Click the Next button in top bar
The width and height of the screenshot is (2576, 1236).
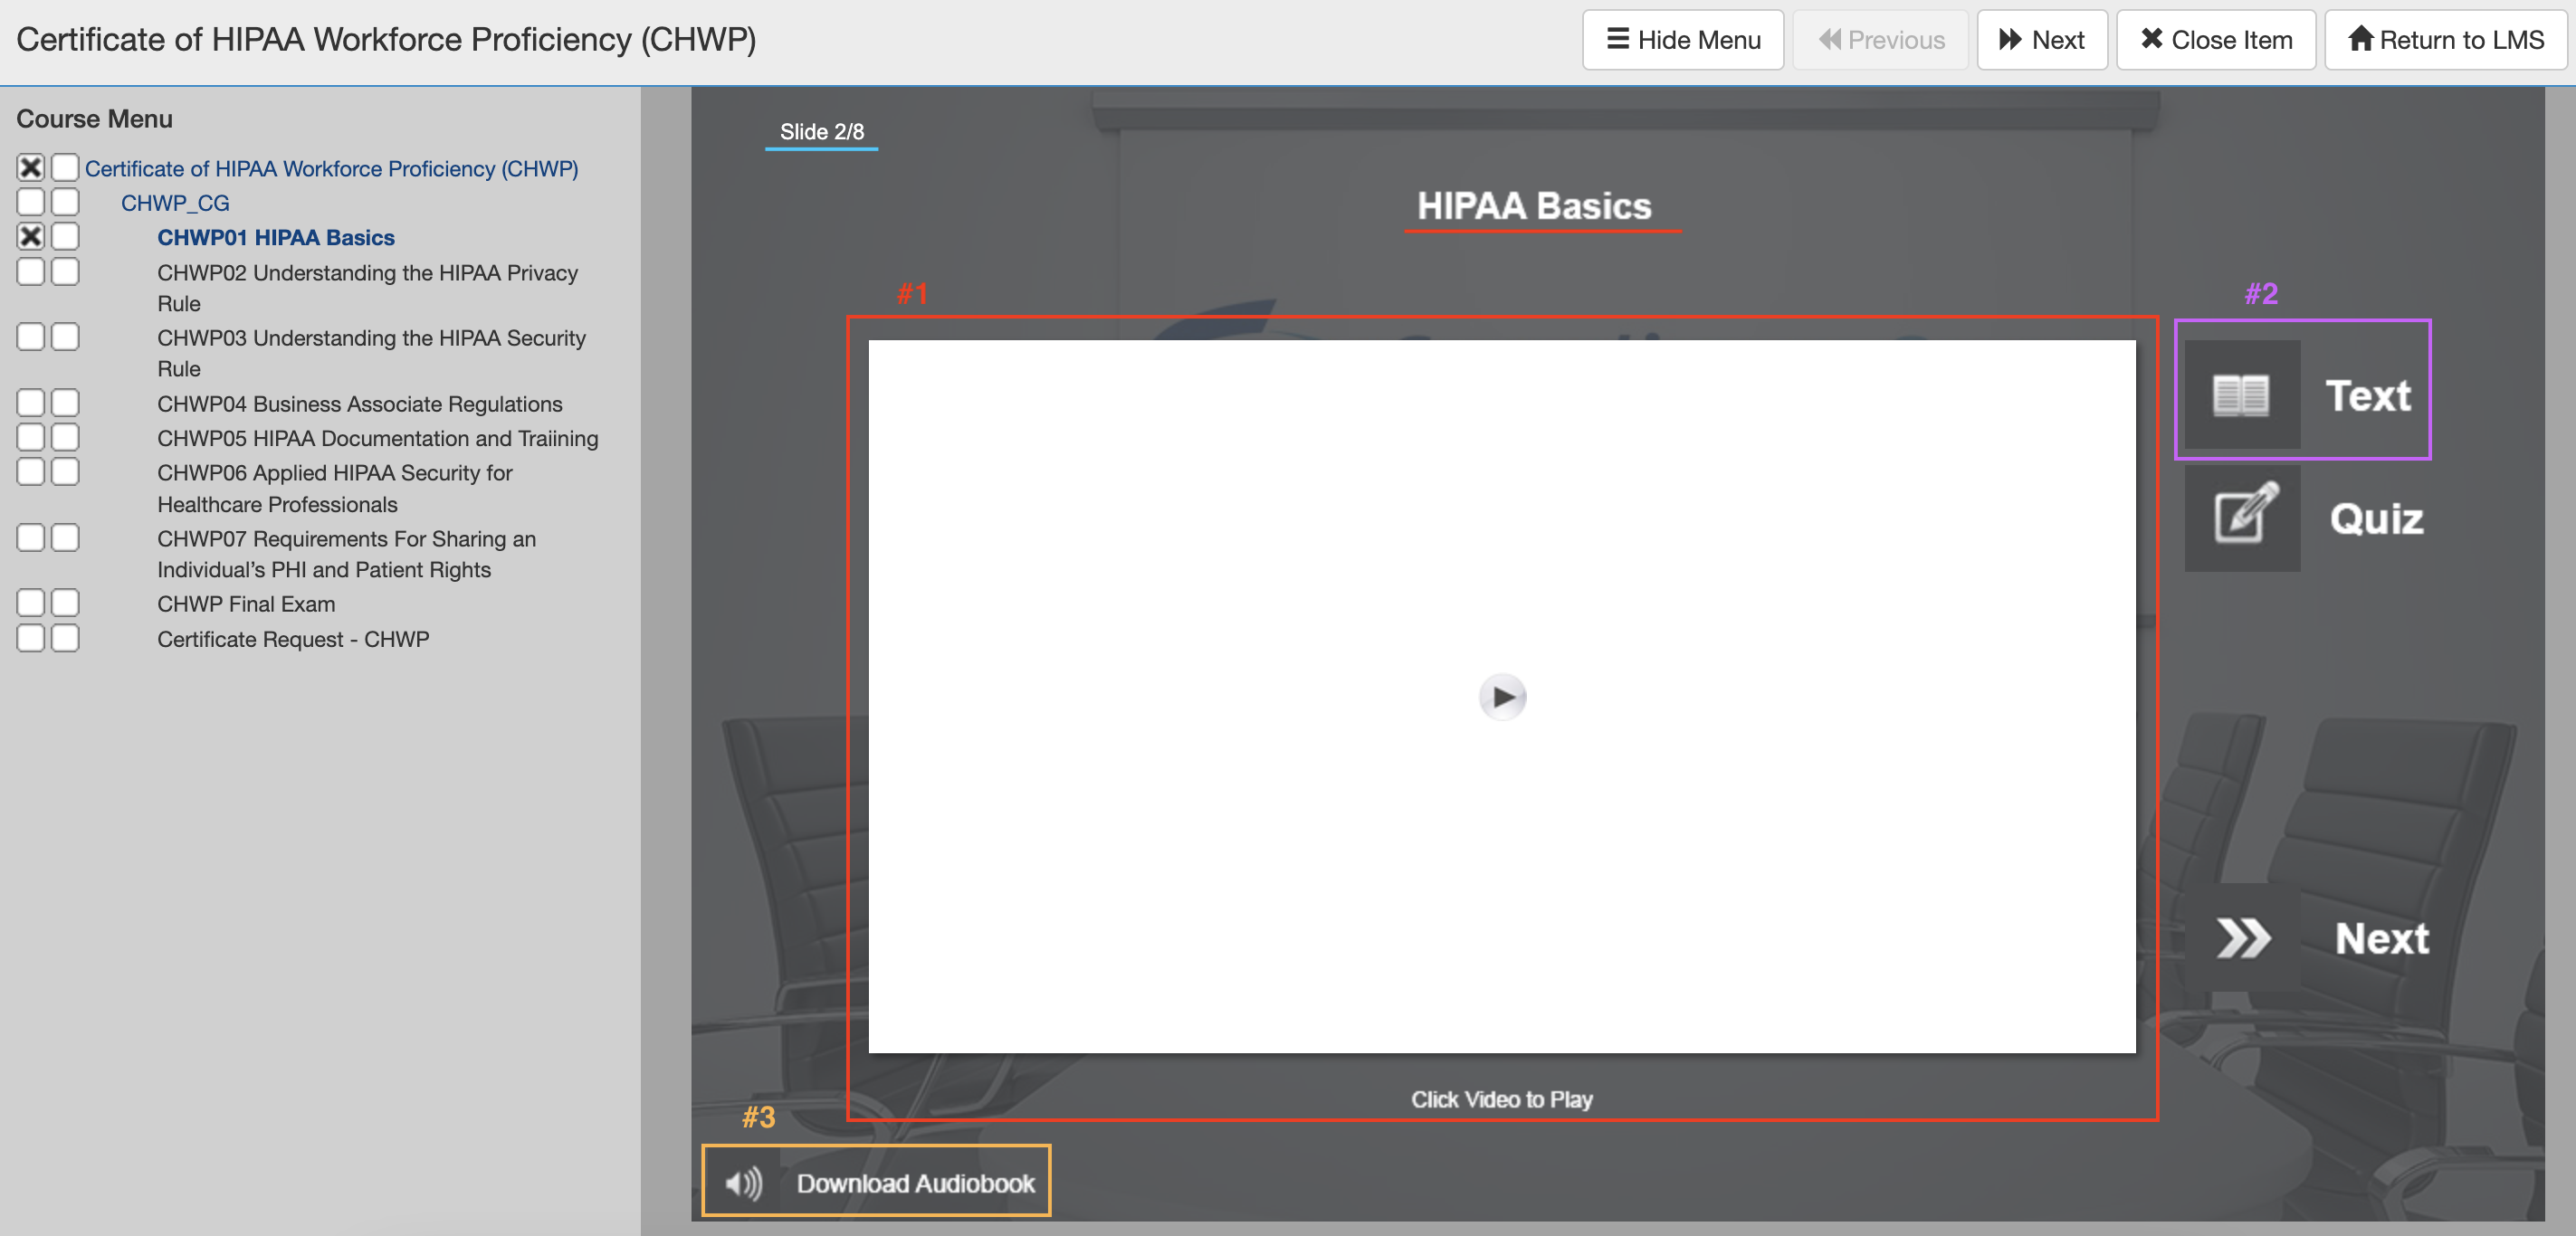point(2042,40)
